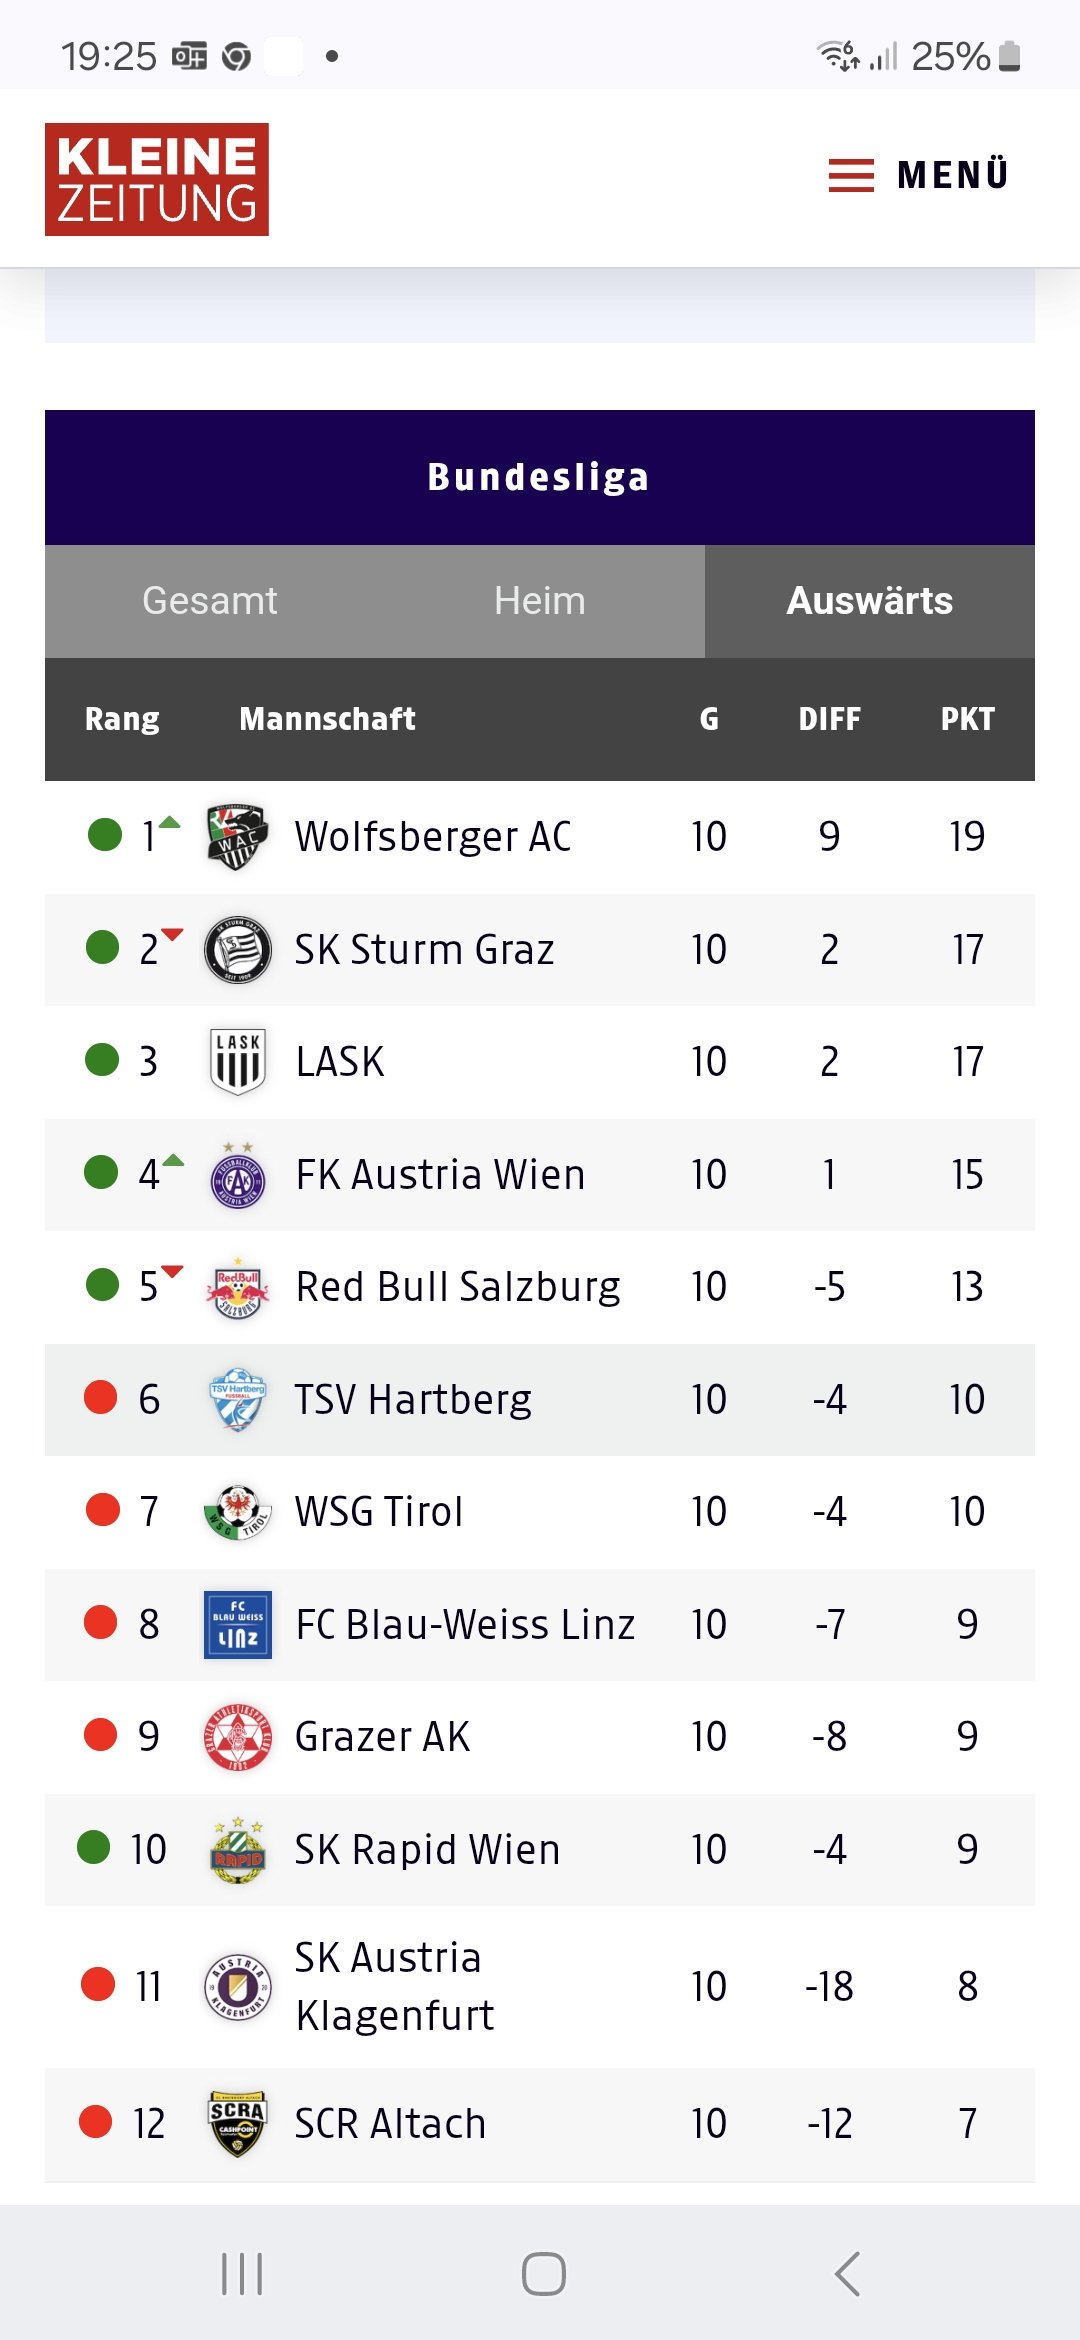Tap the FK Austria Wien crest
The image size is (1080, 2340).
[x=238, y=1175]
